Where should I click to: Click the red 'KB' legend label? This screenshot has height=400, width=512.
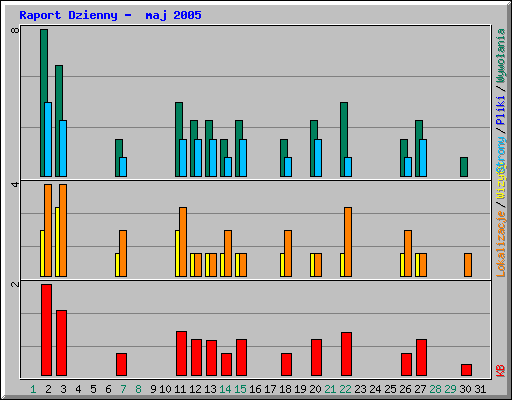pyautogui.click(x=500, y=371)
